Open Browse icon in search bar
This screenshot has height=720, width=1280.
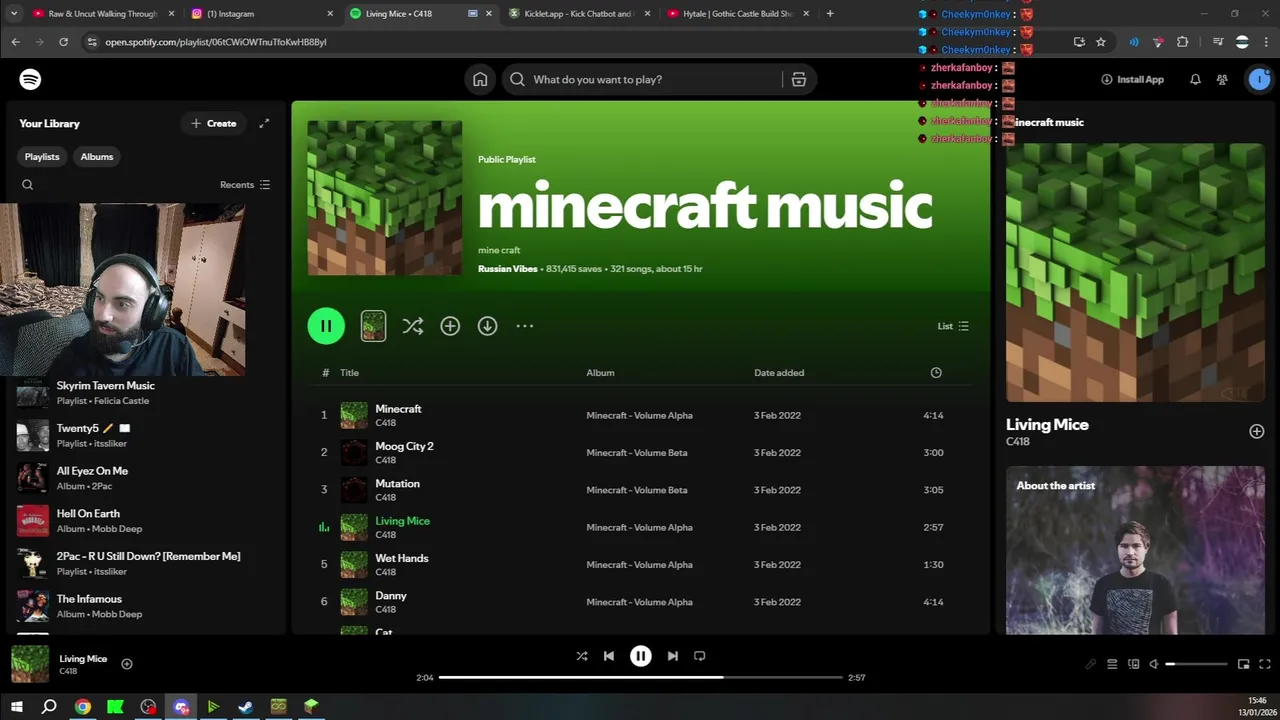click(x=798, y=79)
